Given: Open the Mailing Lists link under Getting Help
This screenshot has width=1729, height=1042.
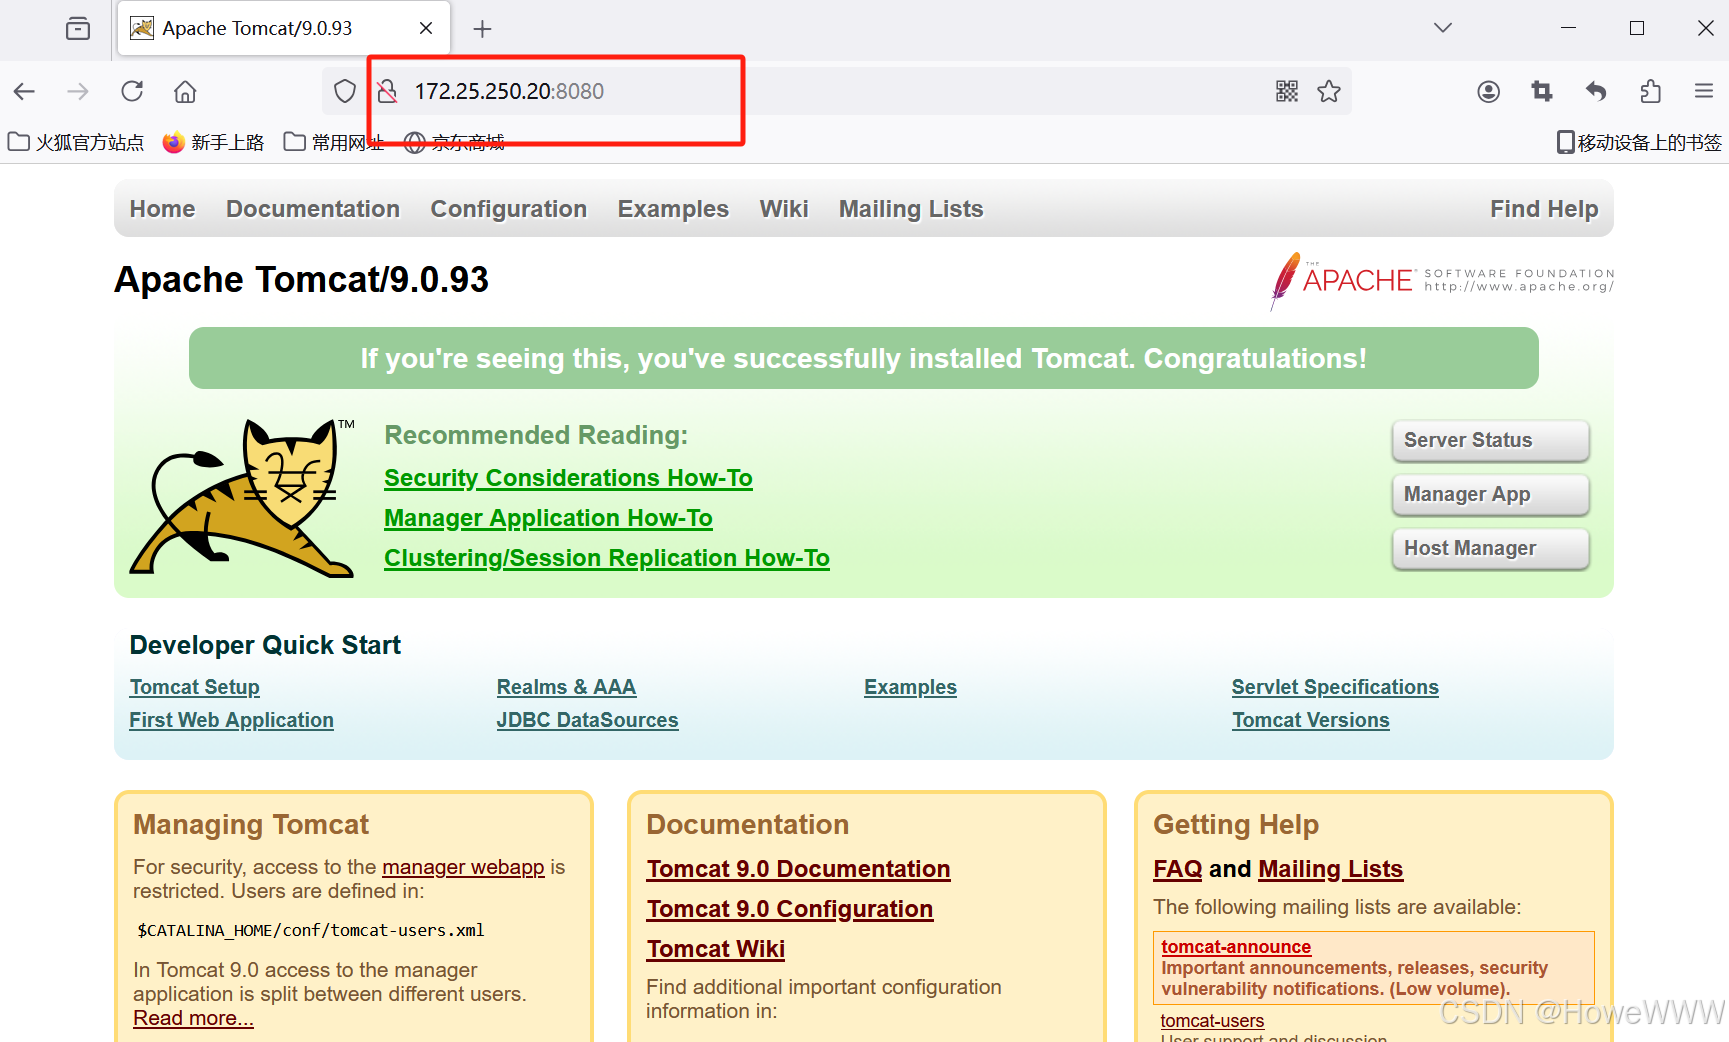Looking at the screenshot, I should click(x=1331, y=869).
